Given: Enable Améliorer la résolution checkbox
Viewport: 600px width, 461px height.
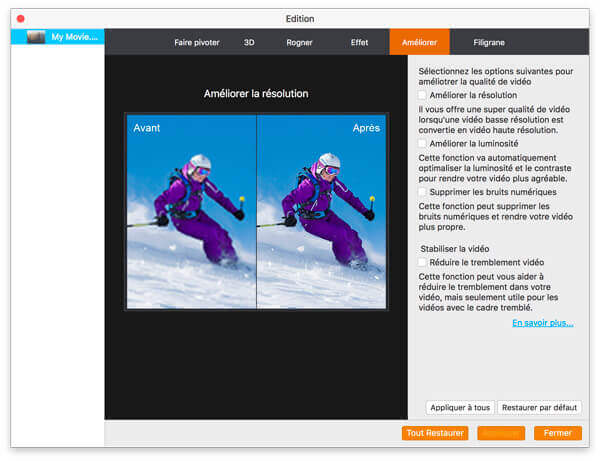Looking at the screenshot, I should tap(423, 96).
